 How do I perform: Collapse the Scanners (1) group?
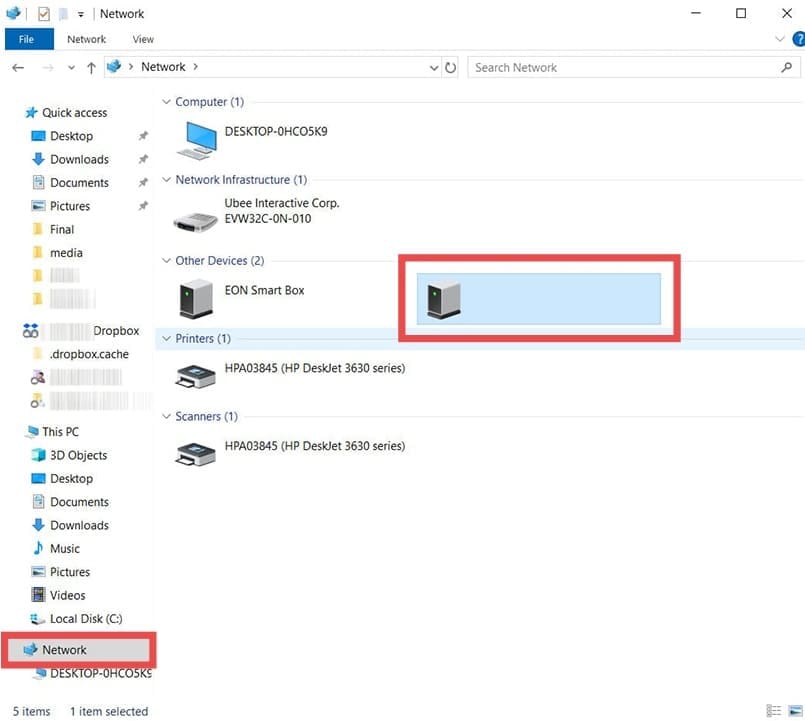(166, 416)
